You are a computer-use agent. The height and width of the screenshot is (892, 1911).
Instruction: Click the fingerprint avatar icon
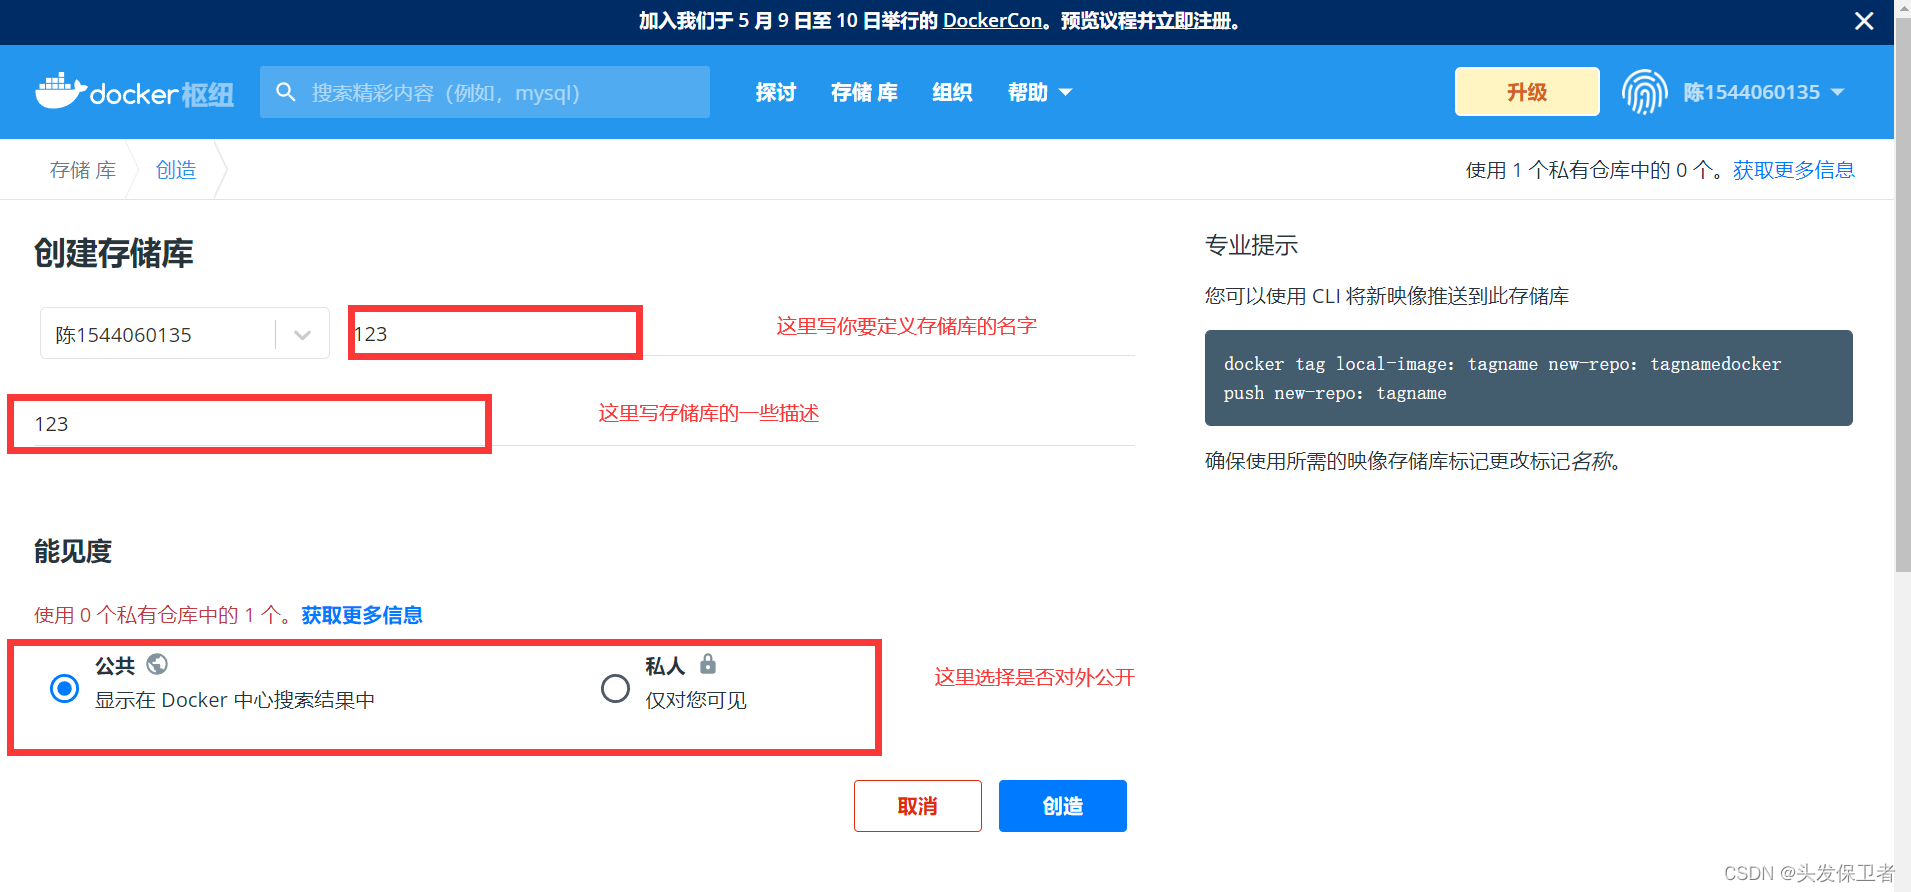1645,92
